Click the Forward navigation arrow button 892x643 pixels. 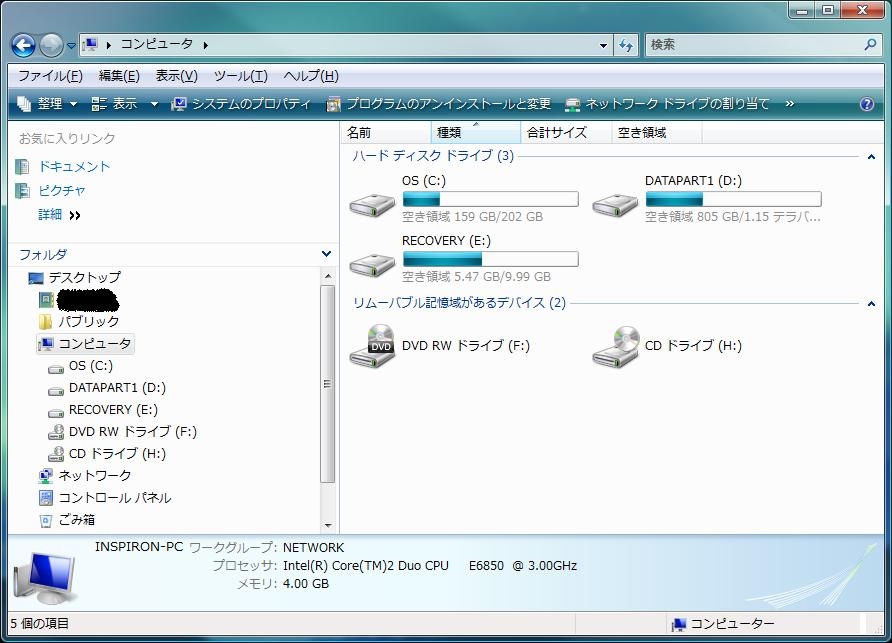click(51, 45)
